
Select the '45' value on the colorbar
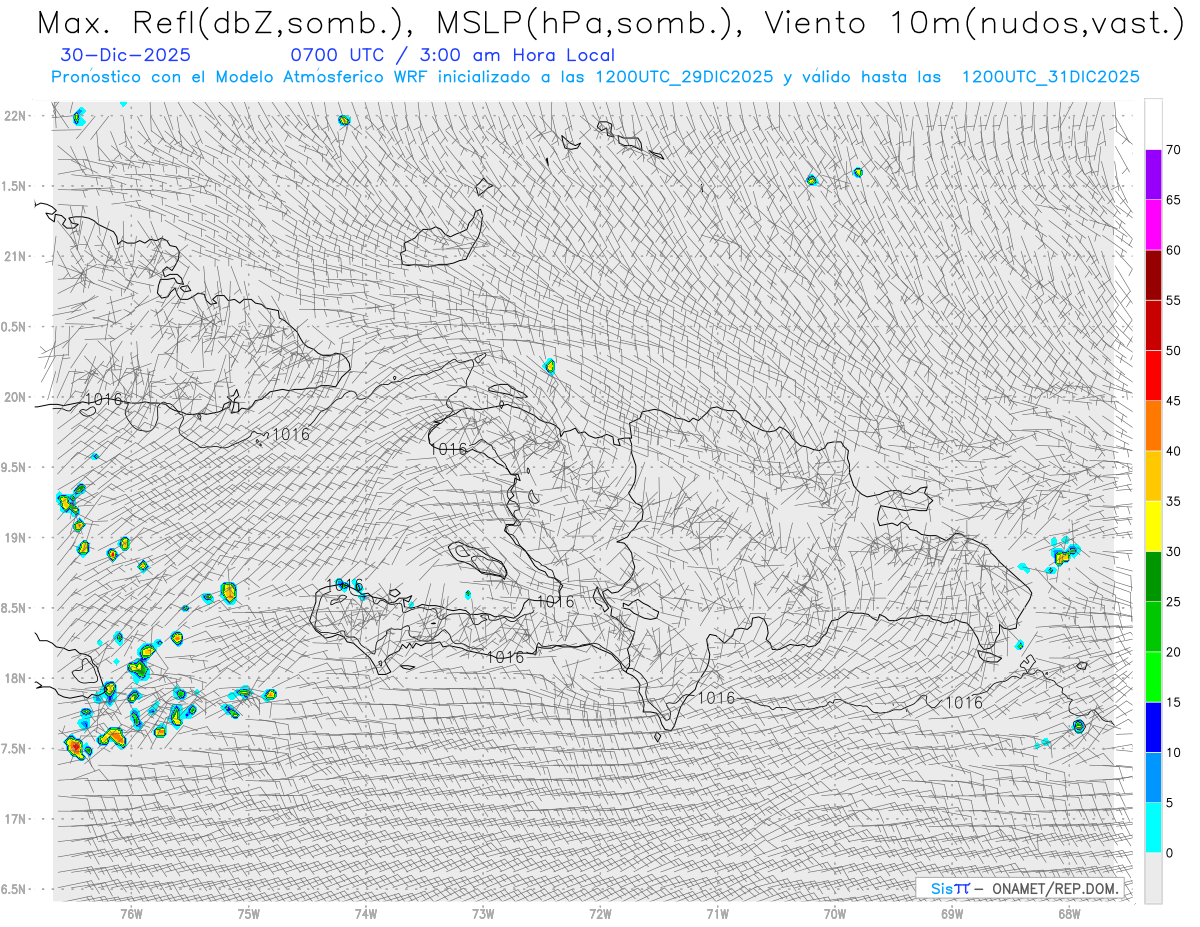coord(1173,401)
